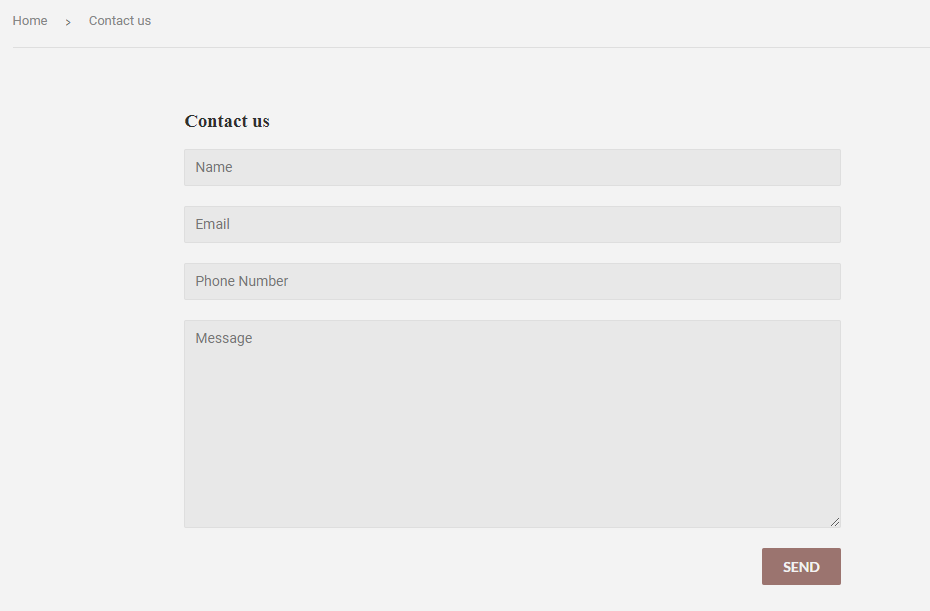Submit the form with the SEND button
930x611 pixels.
[801, 567]
